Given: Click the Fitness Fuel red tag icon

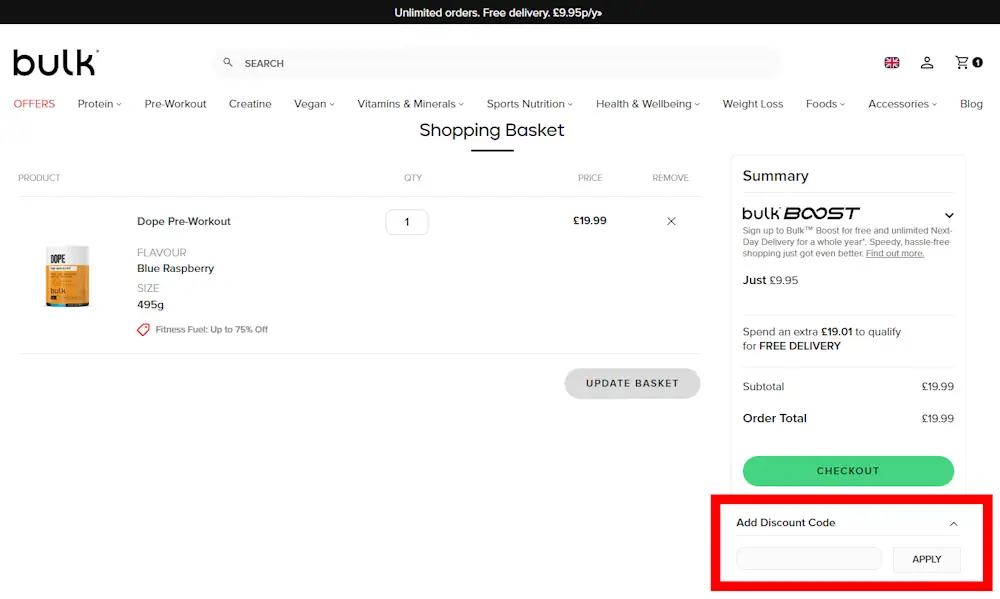Looking at the screenshot, I should pos(143,329).
